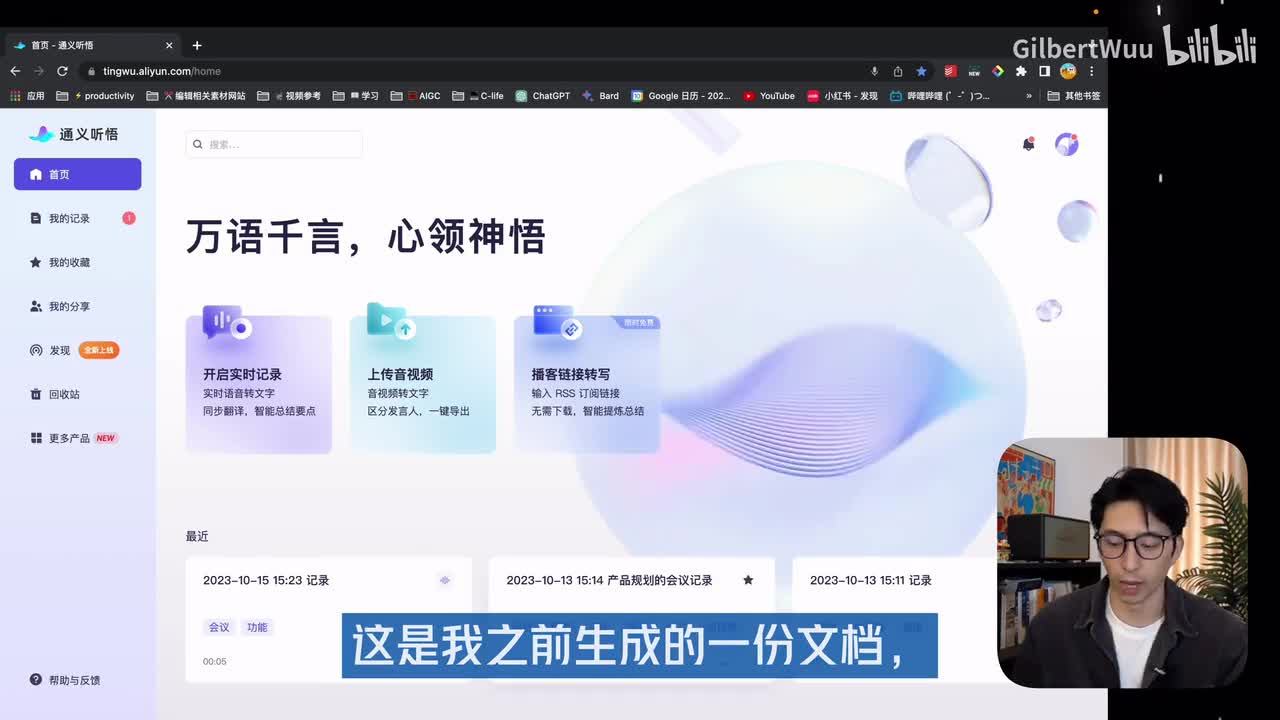This screenshot has width=1280, height=720.
Task: Open browser extensions puzzle icon
Action: (1021, 71)
